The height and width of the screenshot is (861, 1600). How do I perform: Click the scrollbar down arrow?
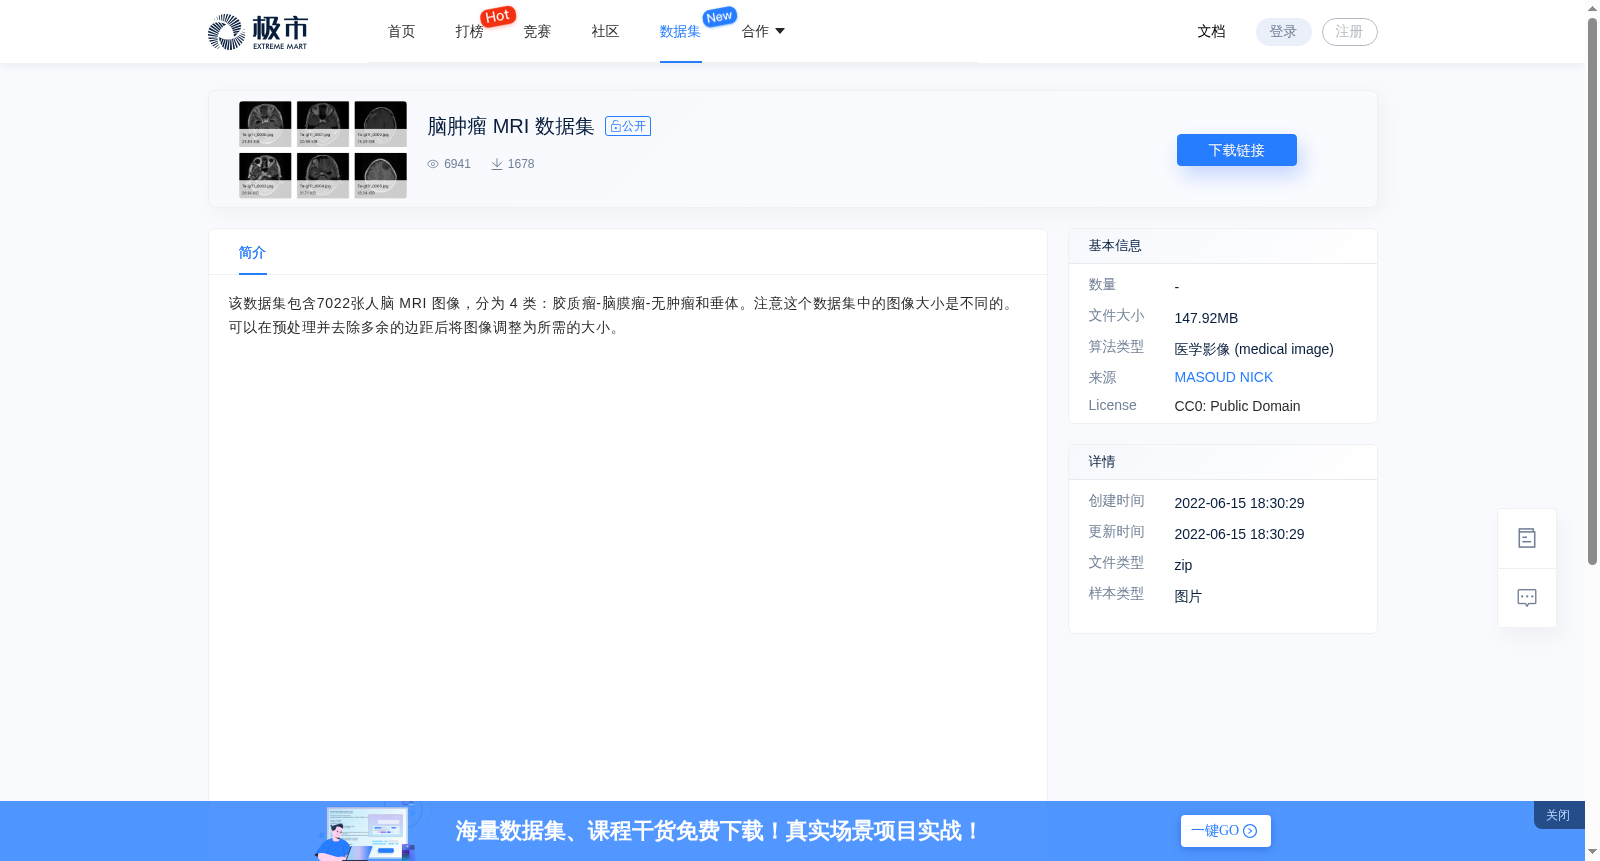tap(1592, 852)
